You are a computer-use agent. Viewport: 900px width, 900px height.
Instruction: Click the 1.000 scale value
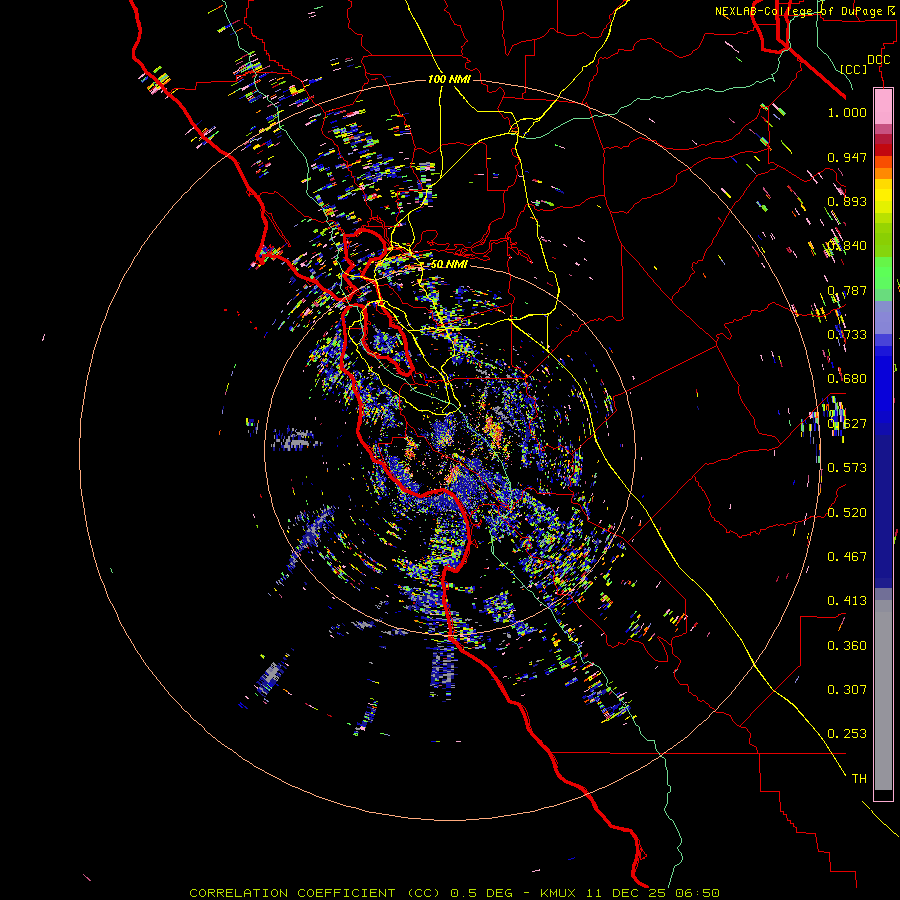pyautogui.click(x=847, y=112)
